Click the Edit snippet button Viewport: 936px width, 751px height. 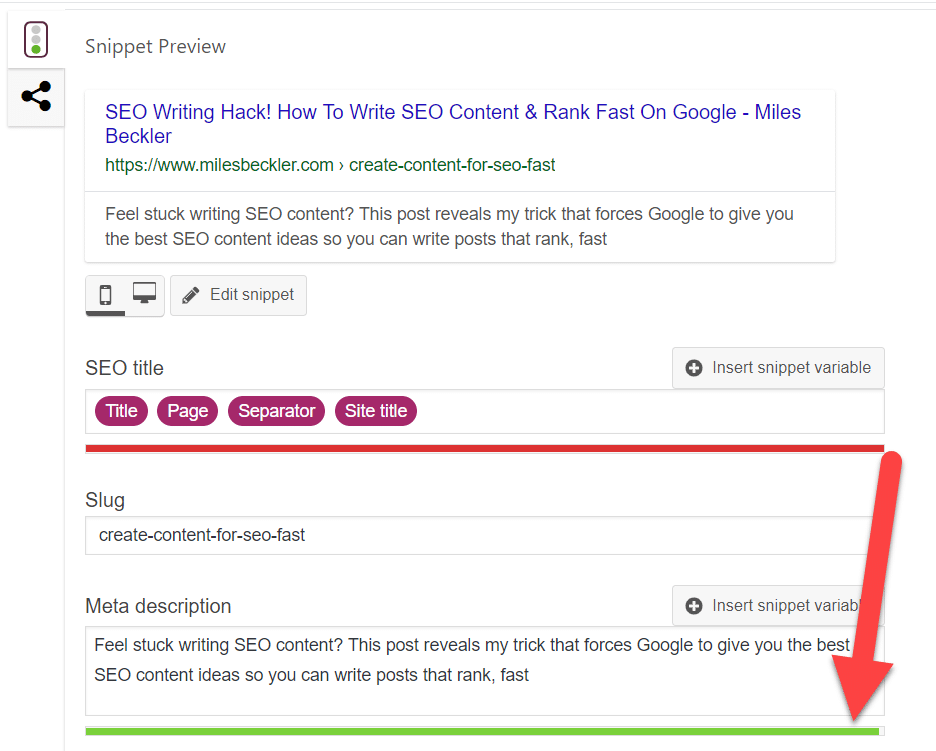(x=238, y=294)
